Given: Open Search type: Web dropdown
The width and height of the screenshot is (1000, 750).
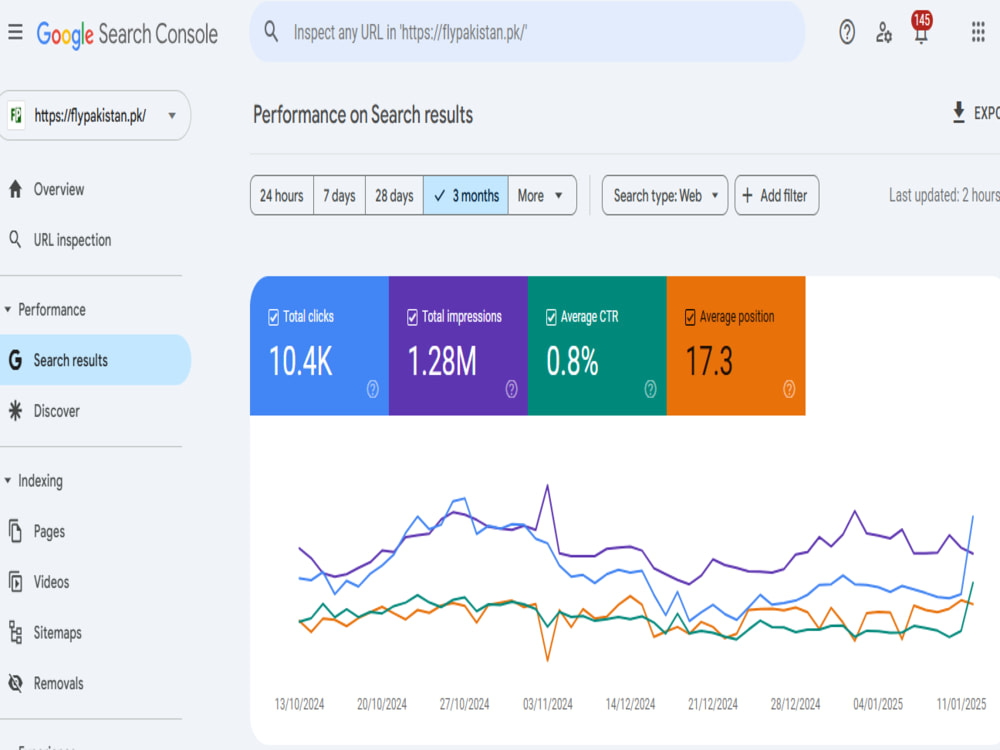Looking at the screenshot, I should tap(665, 195).
